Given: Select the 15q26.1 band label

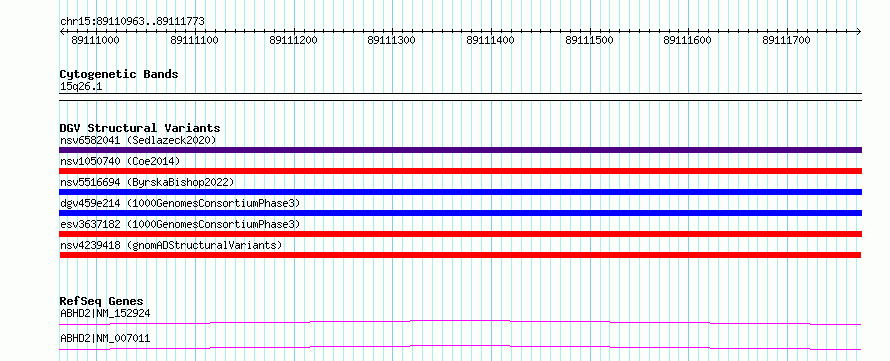Looking at the screenshot, I should pos(81,87).
